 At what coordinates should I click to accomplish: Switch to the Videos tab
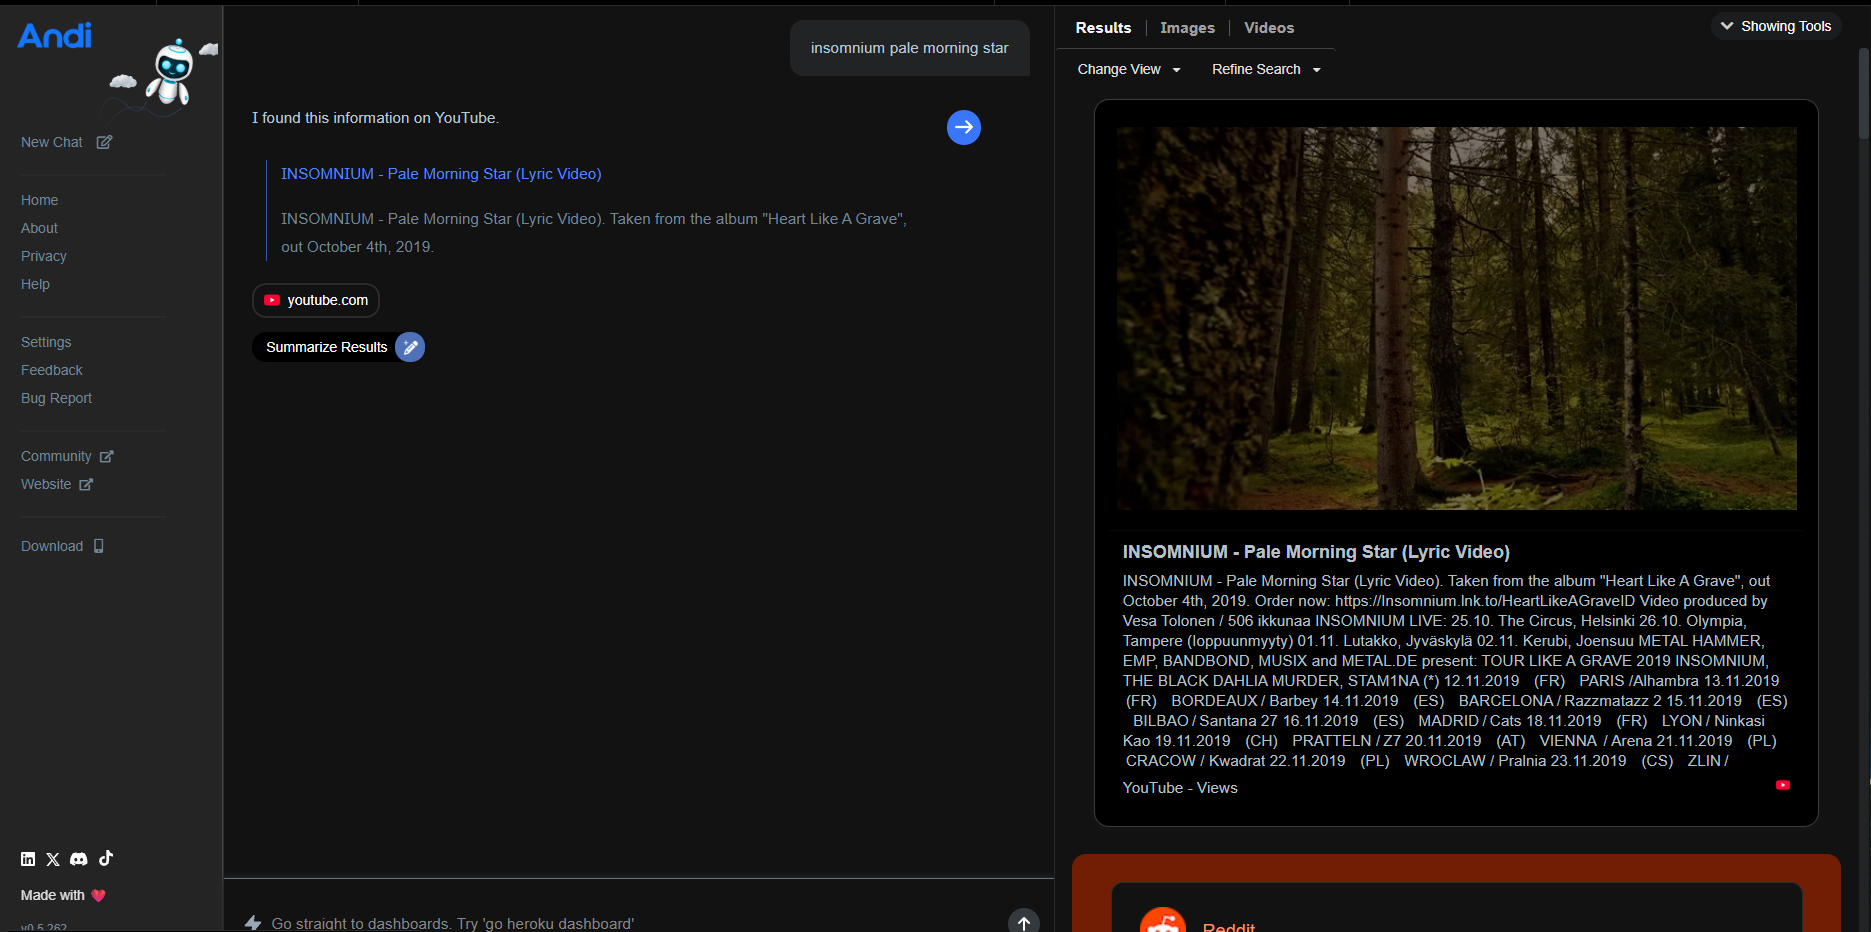(1268, 28)
